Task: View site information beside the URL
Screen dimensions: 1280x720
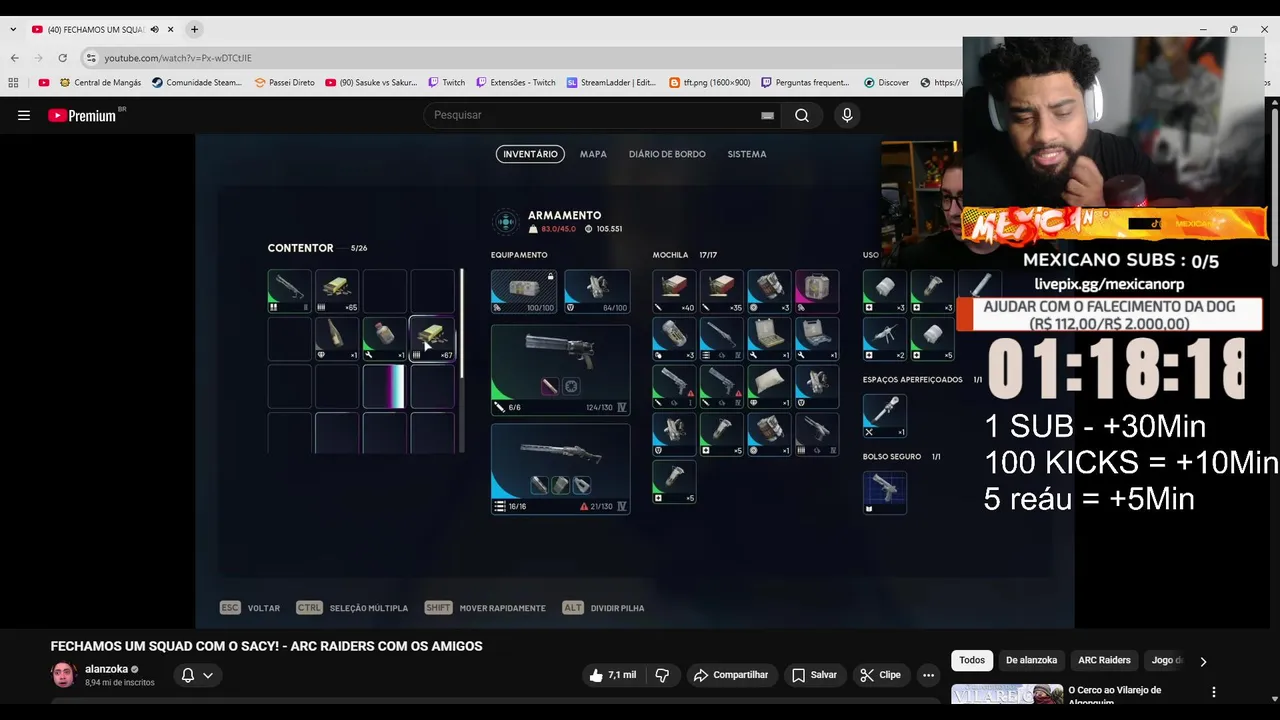Action: pos(91,58)
